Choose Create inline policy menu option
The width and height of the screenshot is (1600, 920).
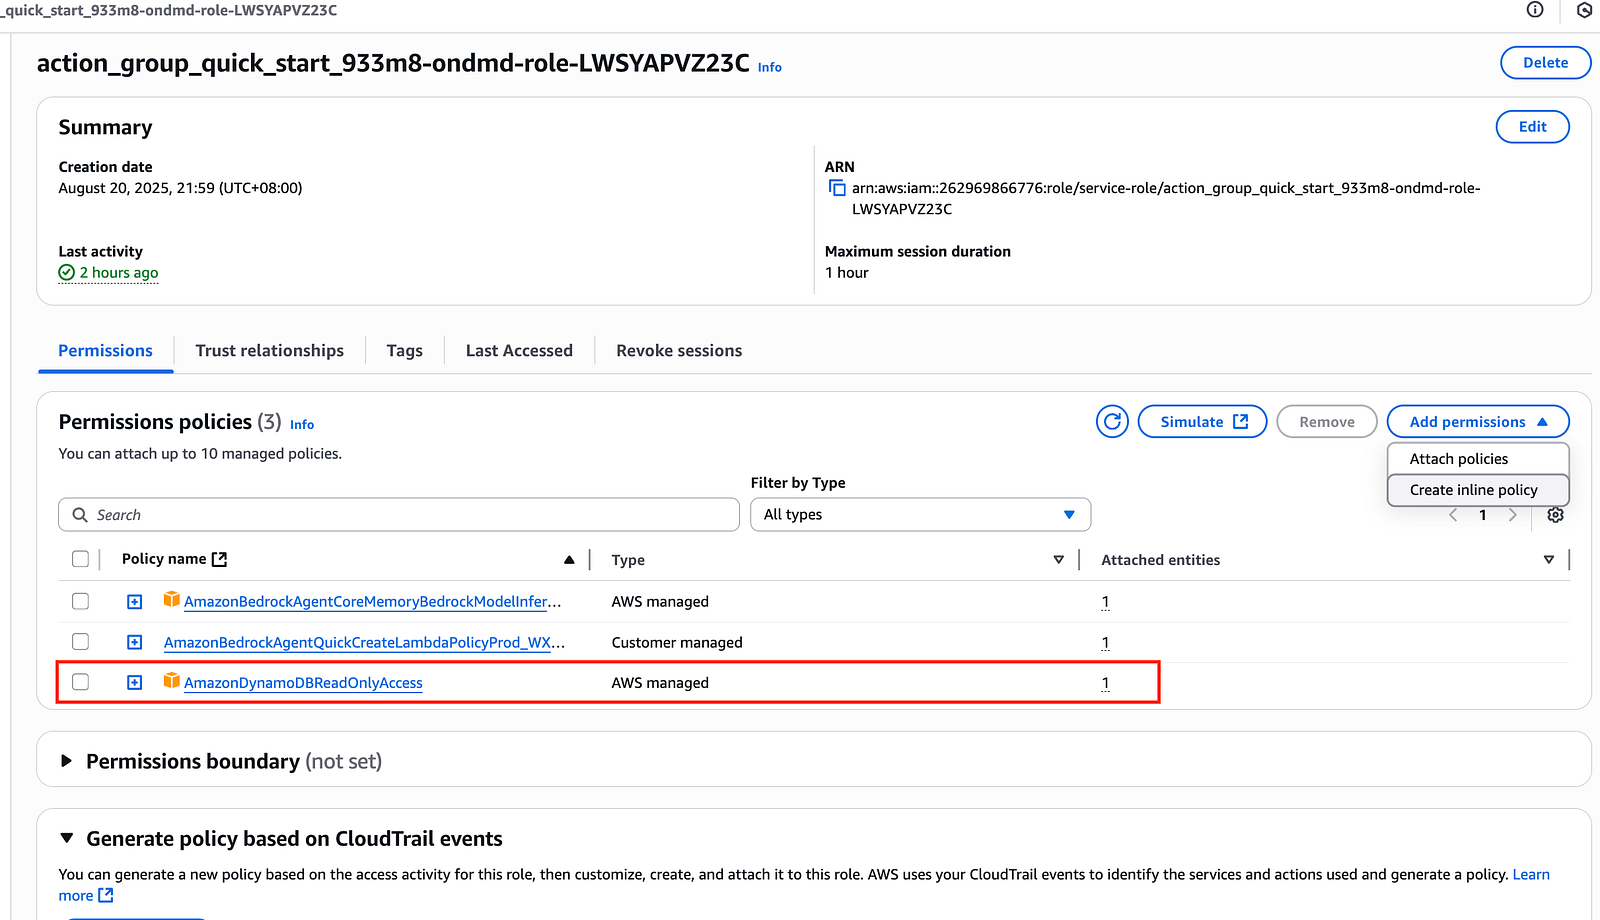pos(1473,490)
